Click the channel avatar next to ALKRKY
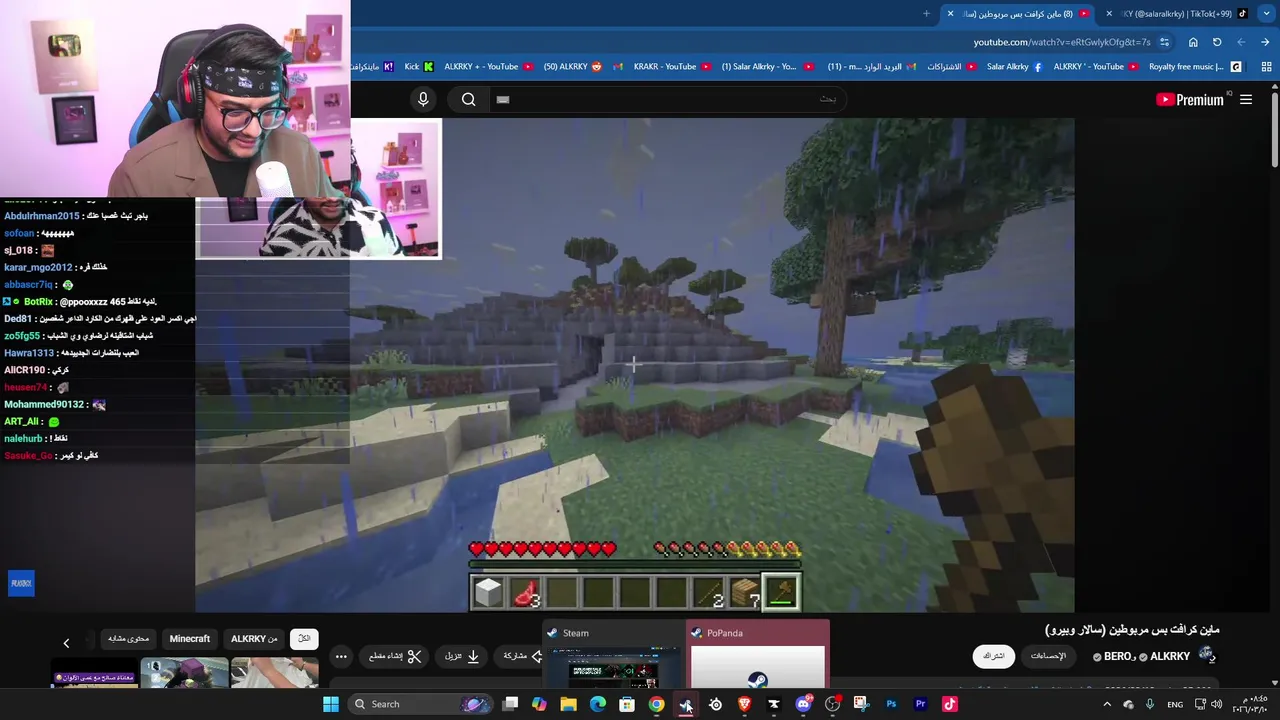The width and height of the screenshot is (1280, 720). pos(1208,656)
